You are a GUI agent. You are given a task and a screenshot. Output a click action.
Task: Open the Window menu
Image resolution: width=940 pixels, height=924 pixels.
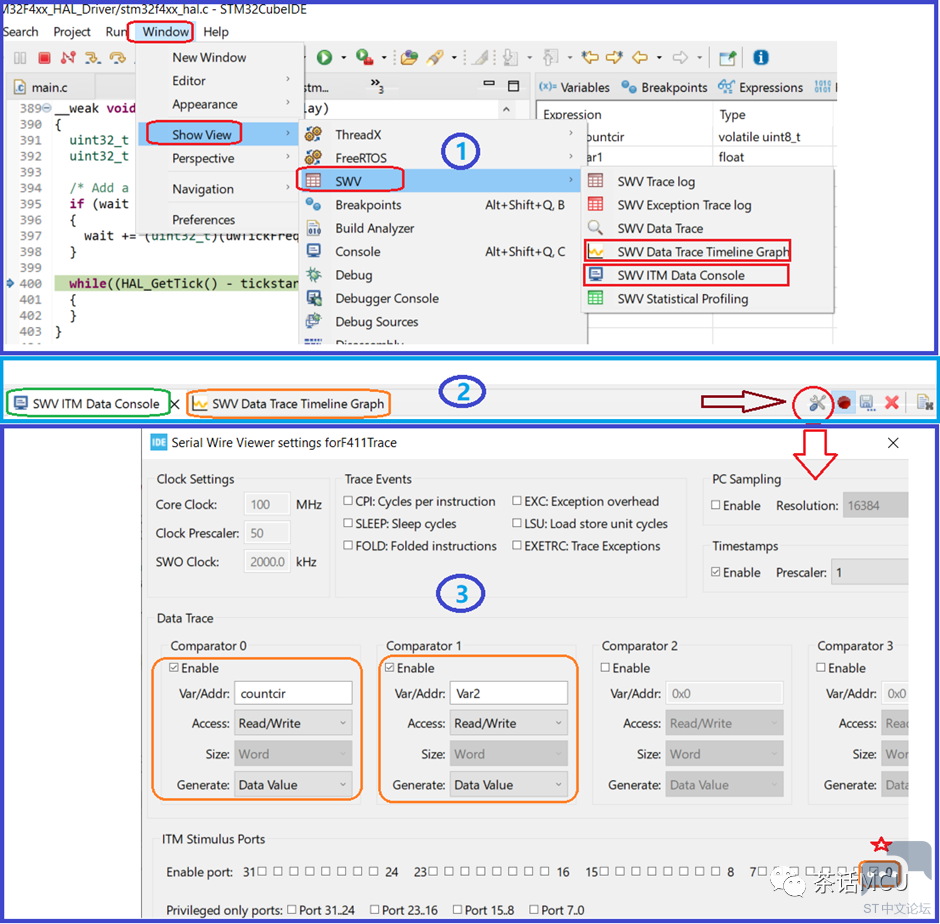coord(165,32)
